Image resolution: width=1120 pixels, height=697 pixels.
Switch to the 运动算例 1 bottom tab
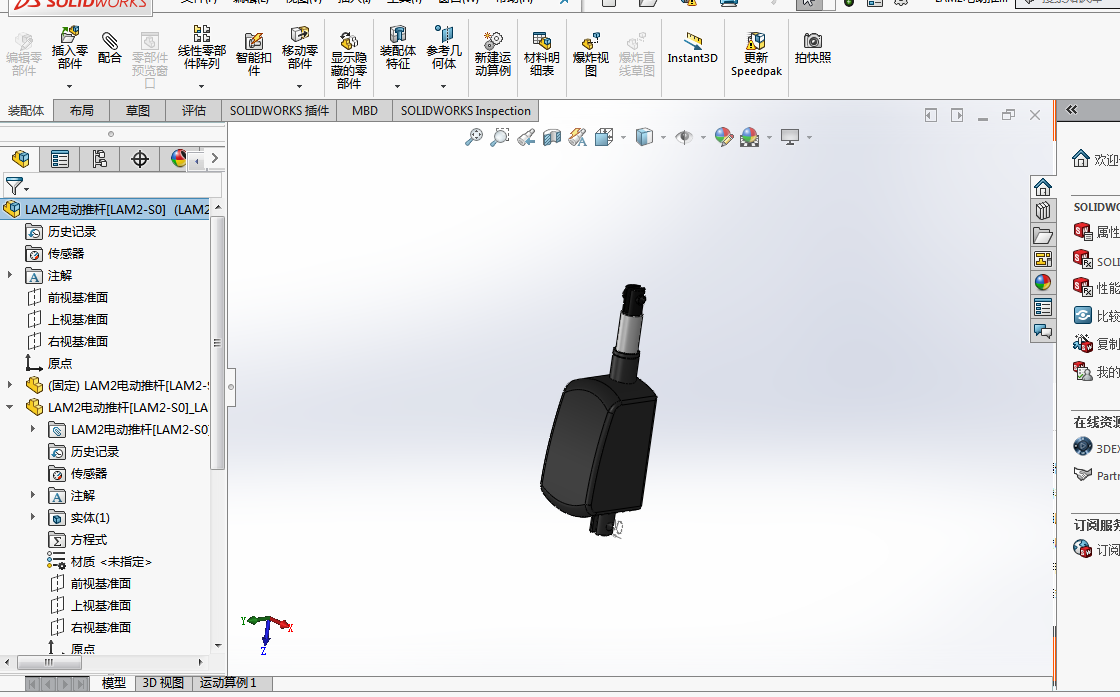click(x=229, y=683)
